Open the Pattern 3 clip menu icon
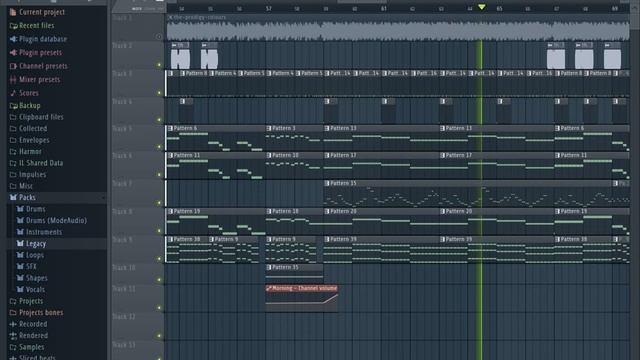Screen dimensions: 640x360 click(x=269, y=128)
